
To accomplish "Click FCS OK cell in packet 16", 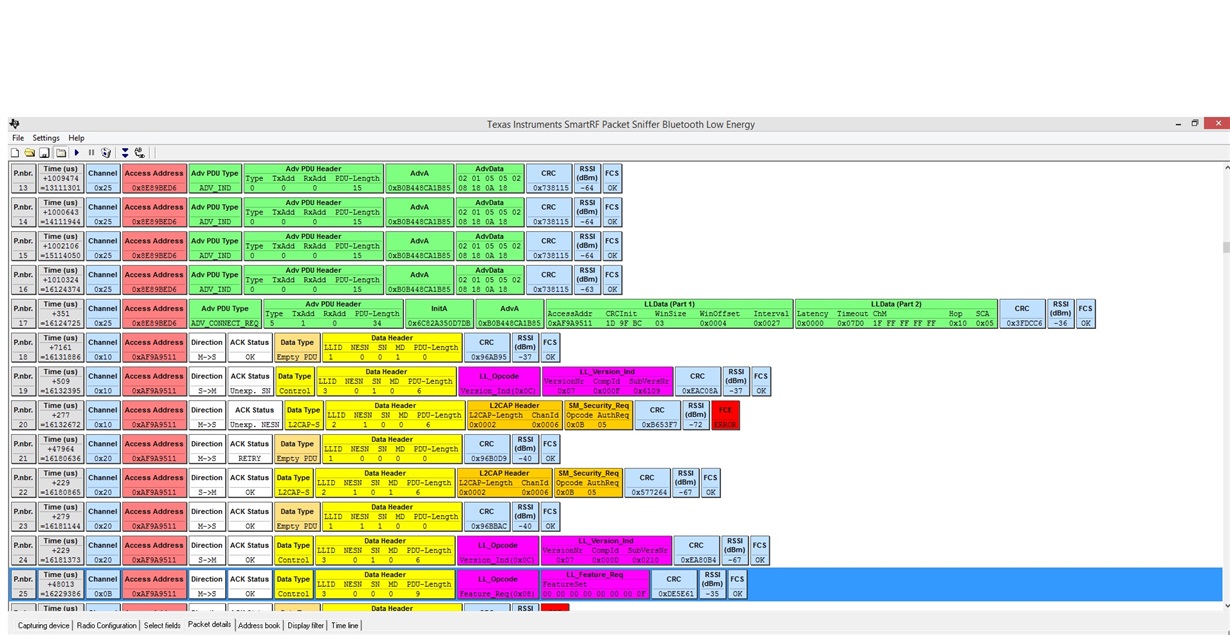I will [x=612, y=281].
